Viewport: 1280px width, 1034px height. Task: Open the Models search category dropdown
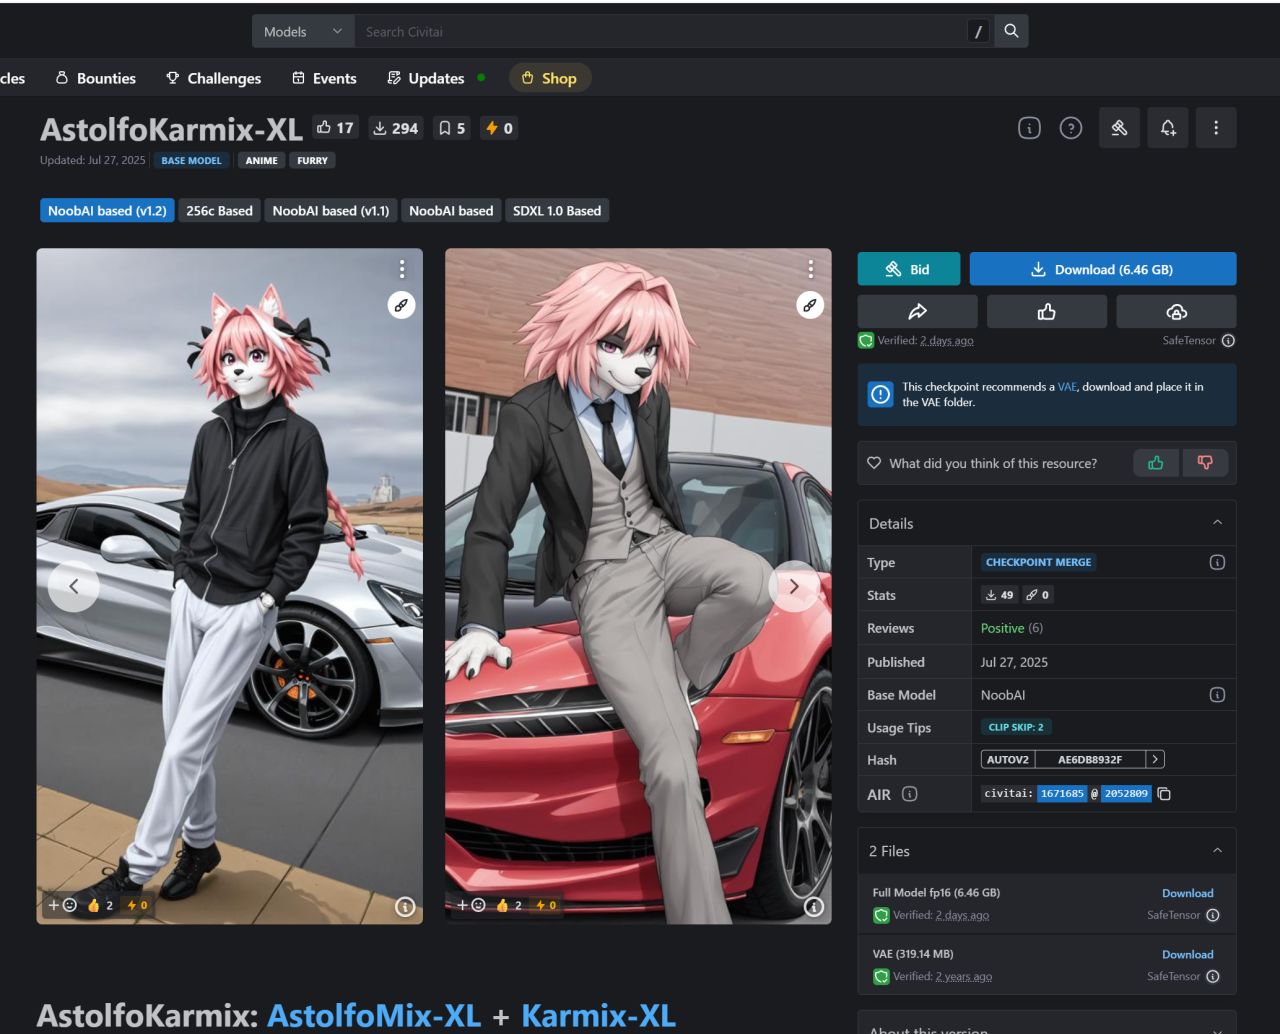coord(303,31)
